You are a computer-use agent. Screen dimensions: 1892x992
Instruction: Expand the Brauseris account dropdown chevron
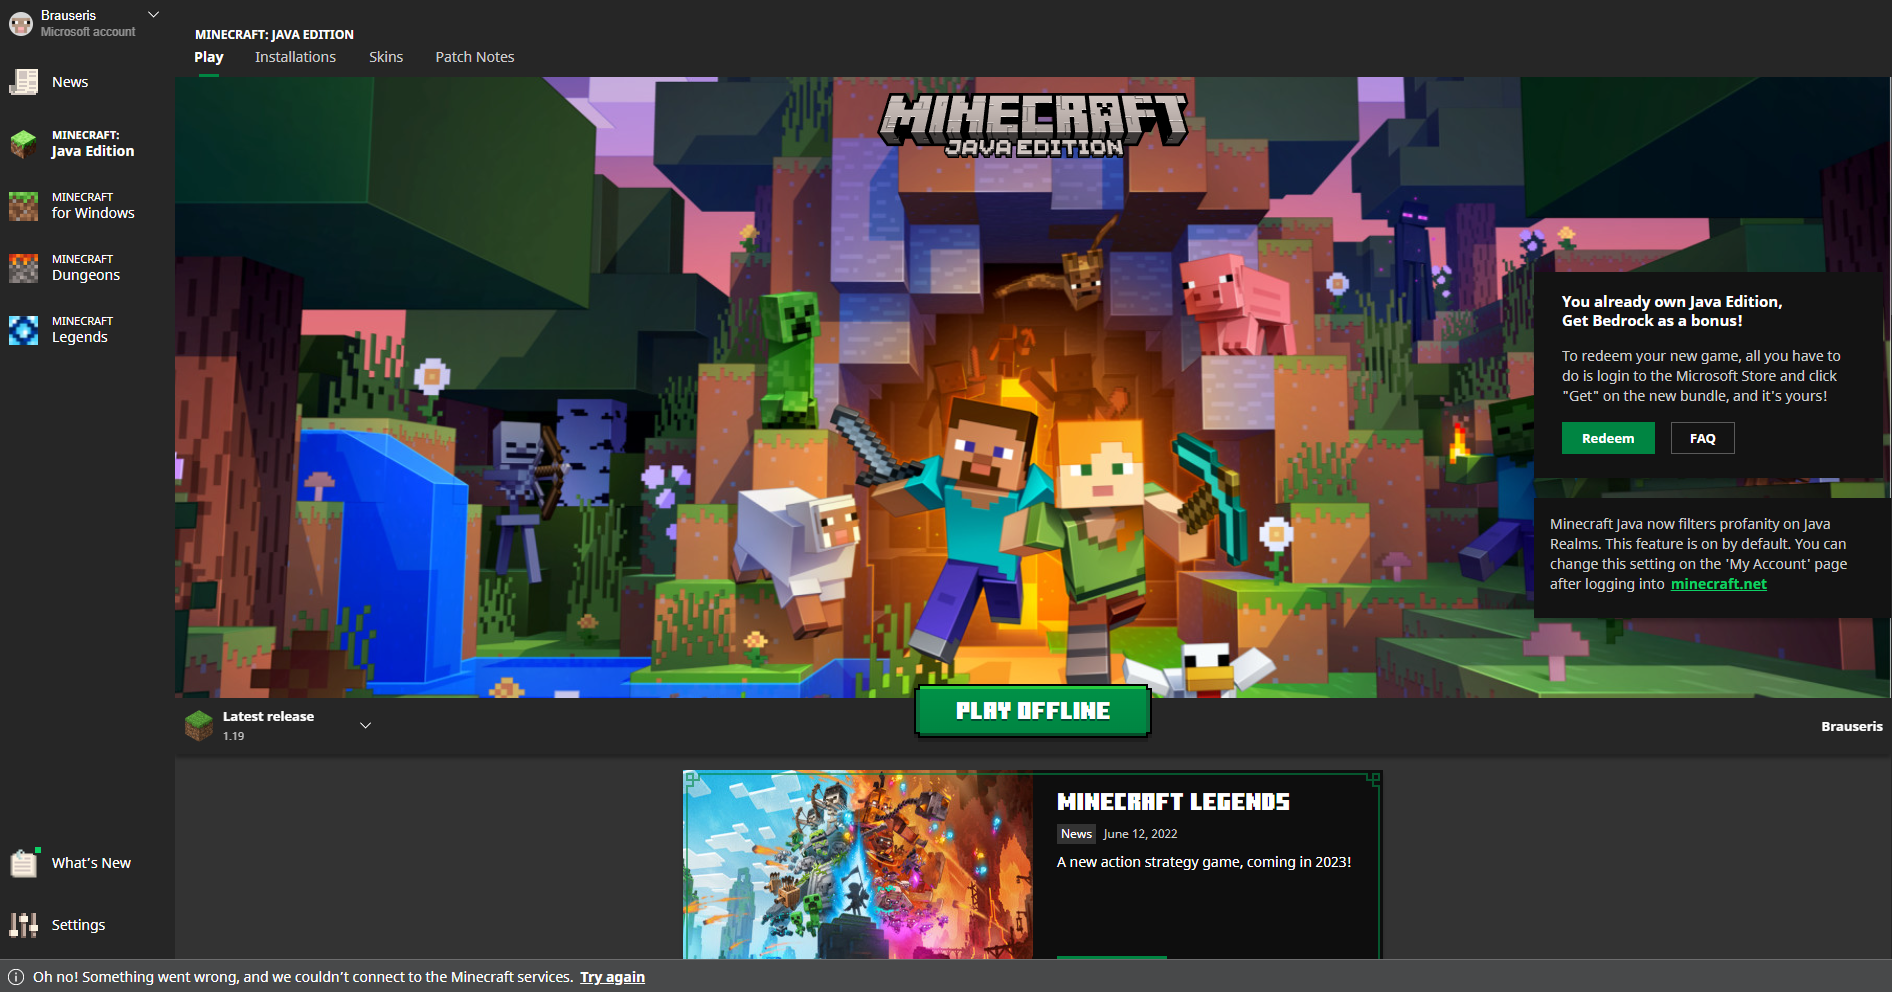point(153,15)
